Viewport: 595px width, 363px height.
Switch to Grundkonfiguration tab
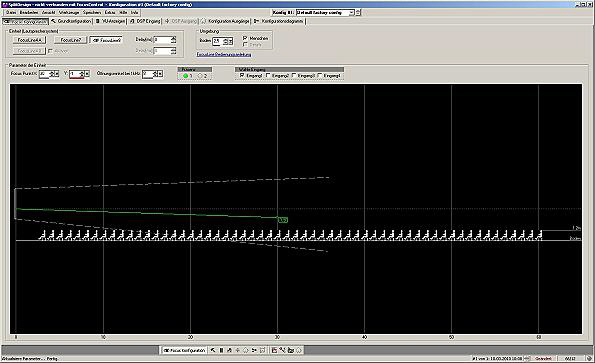pyautogui.click(x=71, y=21)
